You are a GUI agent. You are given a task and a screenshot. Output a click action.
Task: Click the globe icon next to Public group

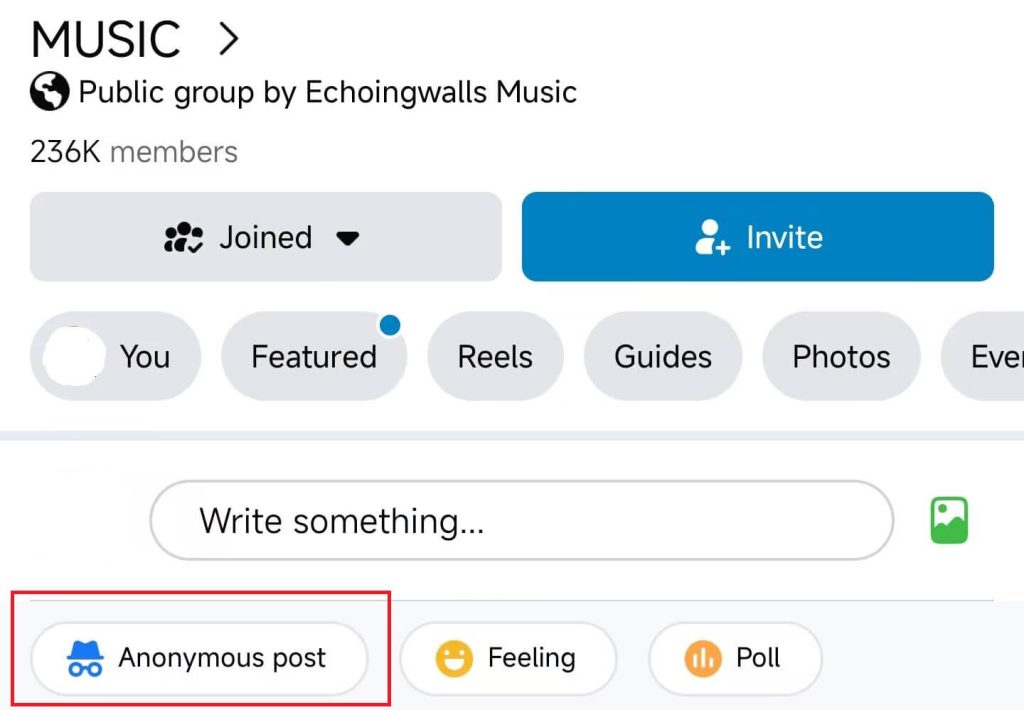50,91
